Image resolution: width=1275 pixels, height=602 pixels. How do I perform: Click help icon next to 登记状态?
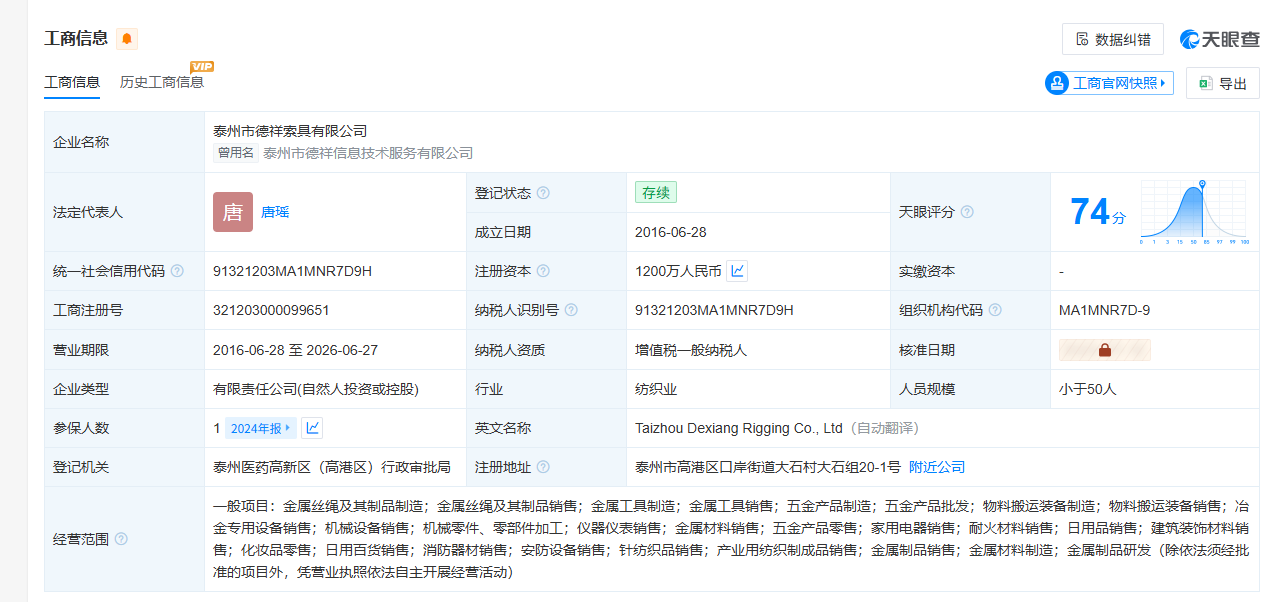(543, 193)
